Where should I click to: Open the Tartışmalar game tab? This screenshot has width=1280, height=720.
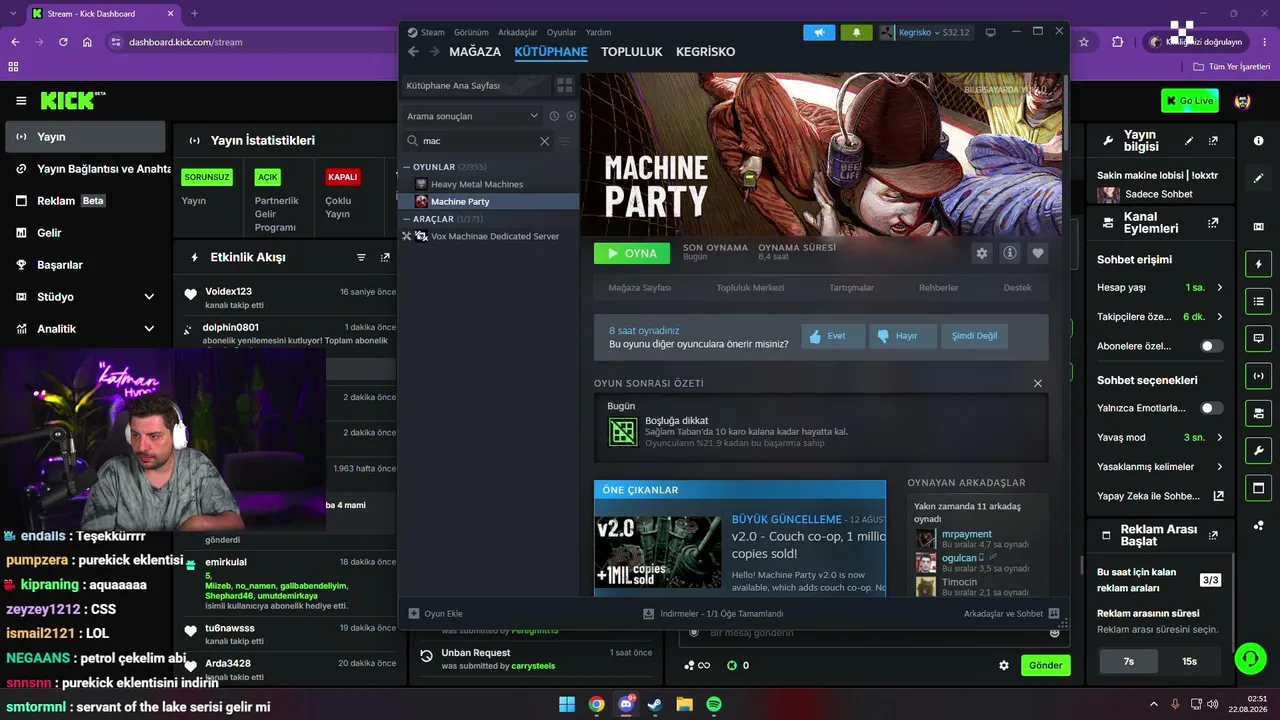point(851,288)
